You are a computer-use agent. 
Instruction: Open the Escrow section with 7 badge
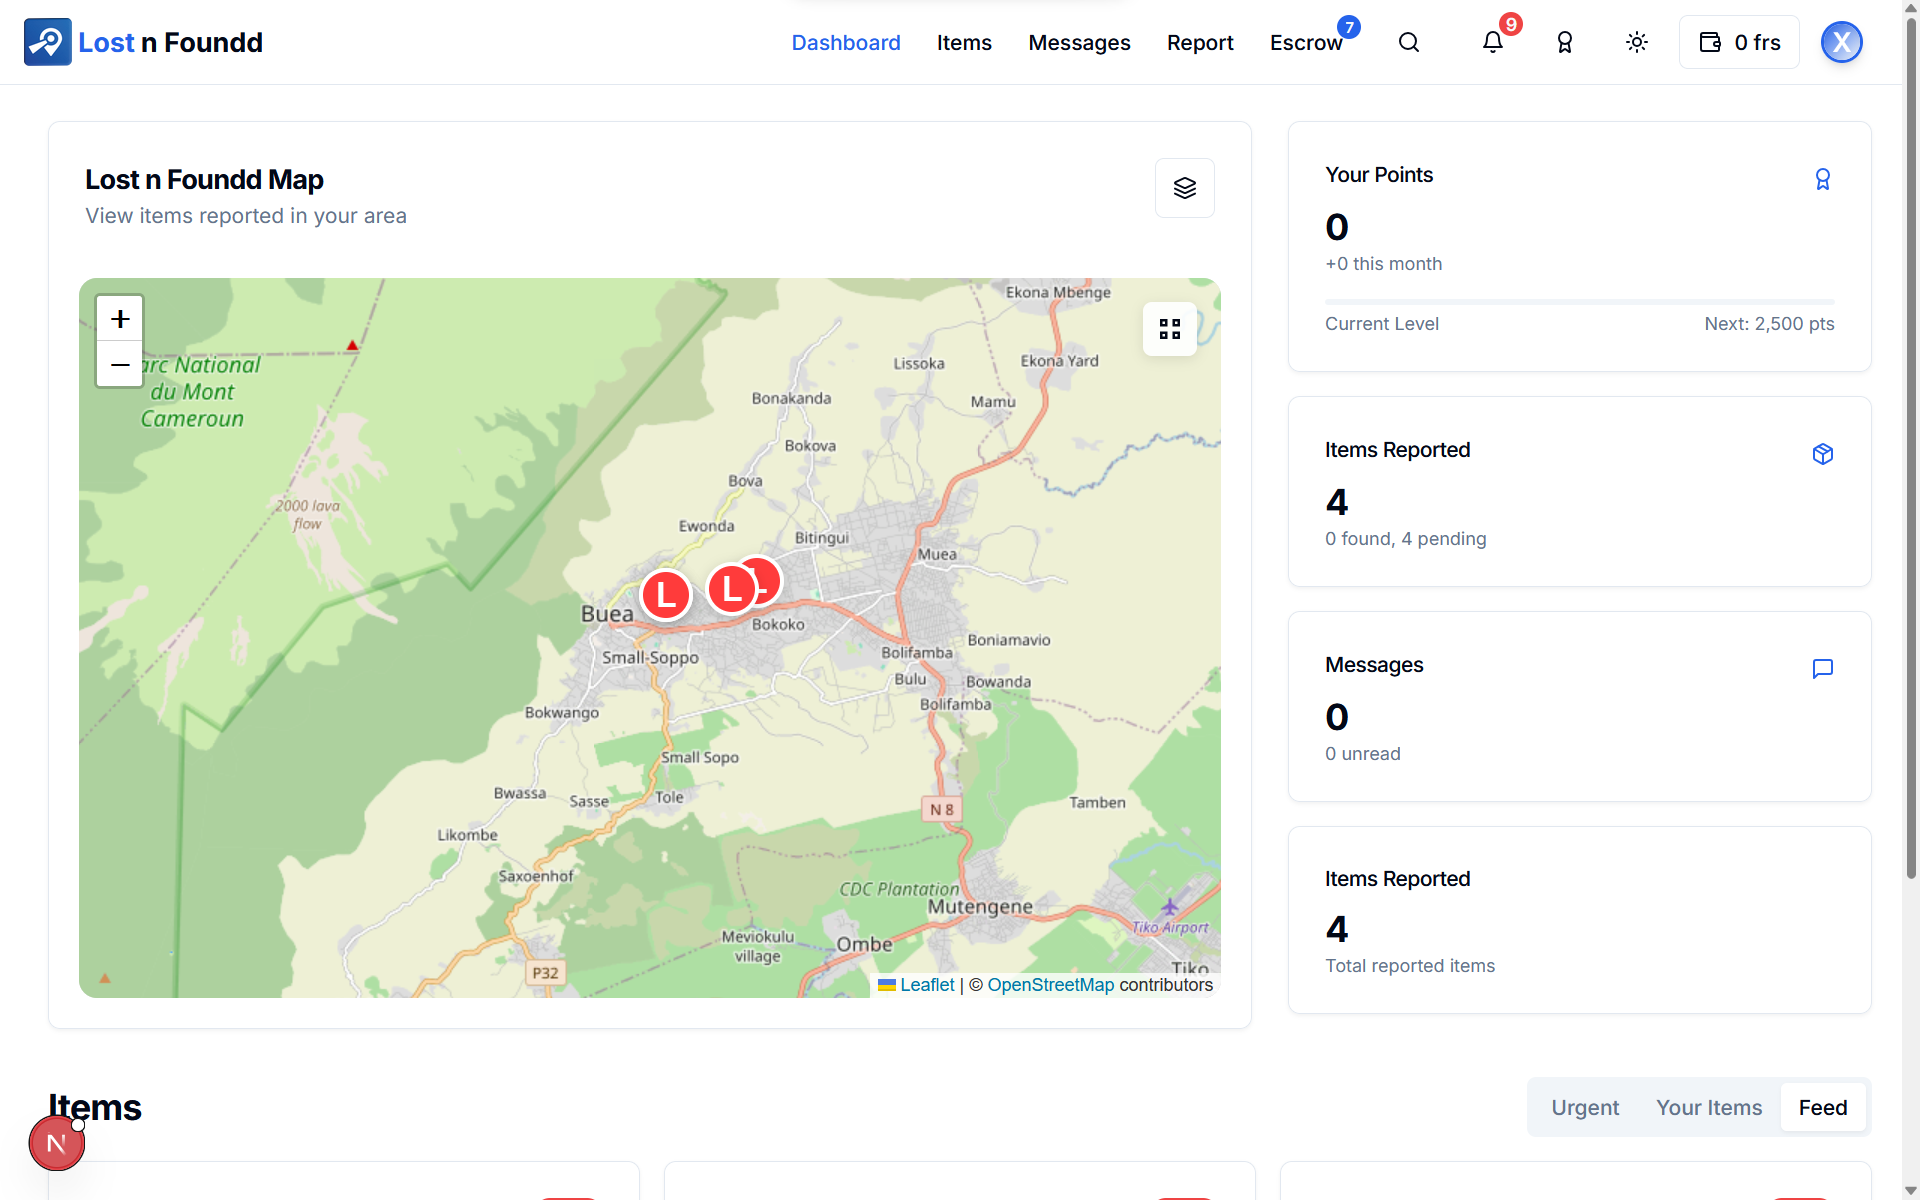[x=1306, y=42]
